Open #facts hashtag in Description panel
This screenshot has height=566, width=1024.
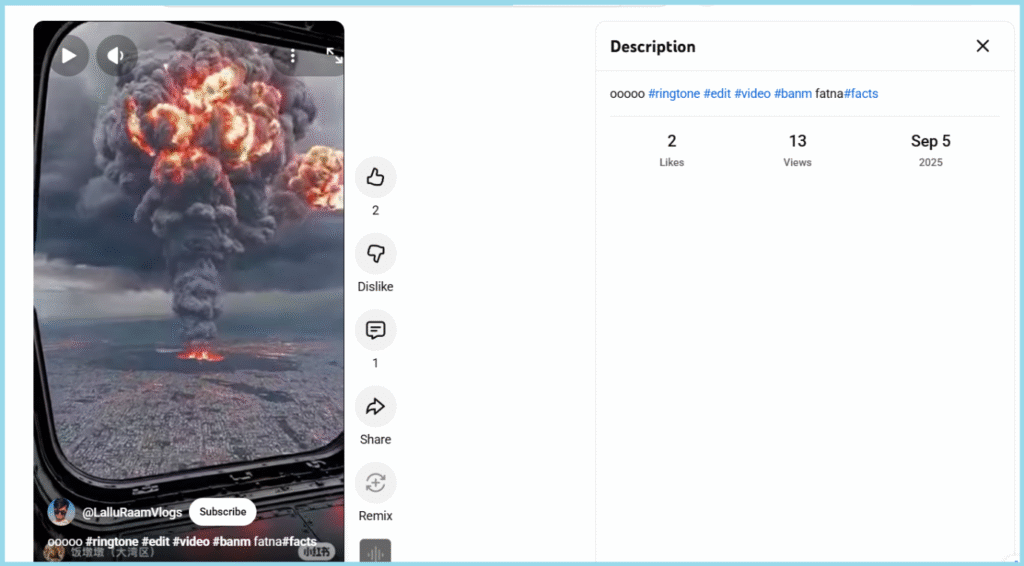861,94
